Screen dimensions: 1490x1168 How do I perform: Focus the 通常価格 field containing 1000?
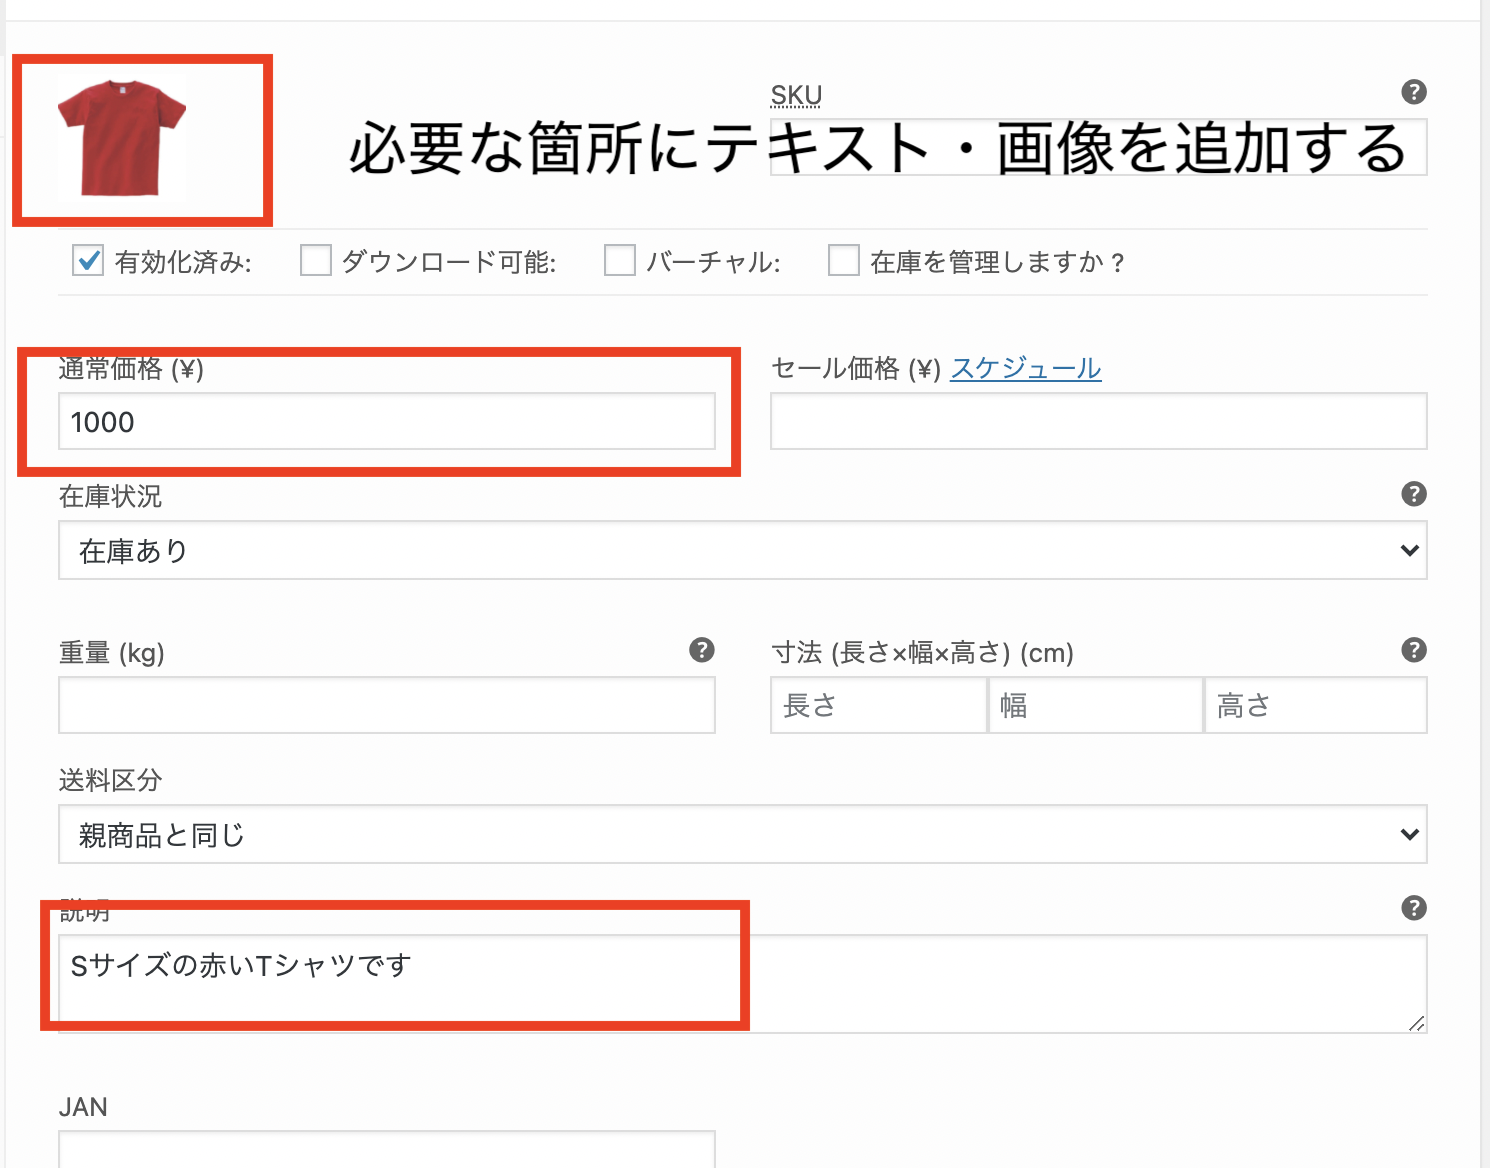(386, 422)
